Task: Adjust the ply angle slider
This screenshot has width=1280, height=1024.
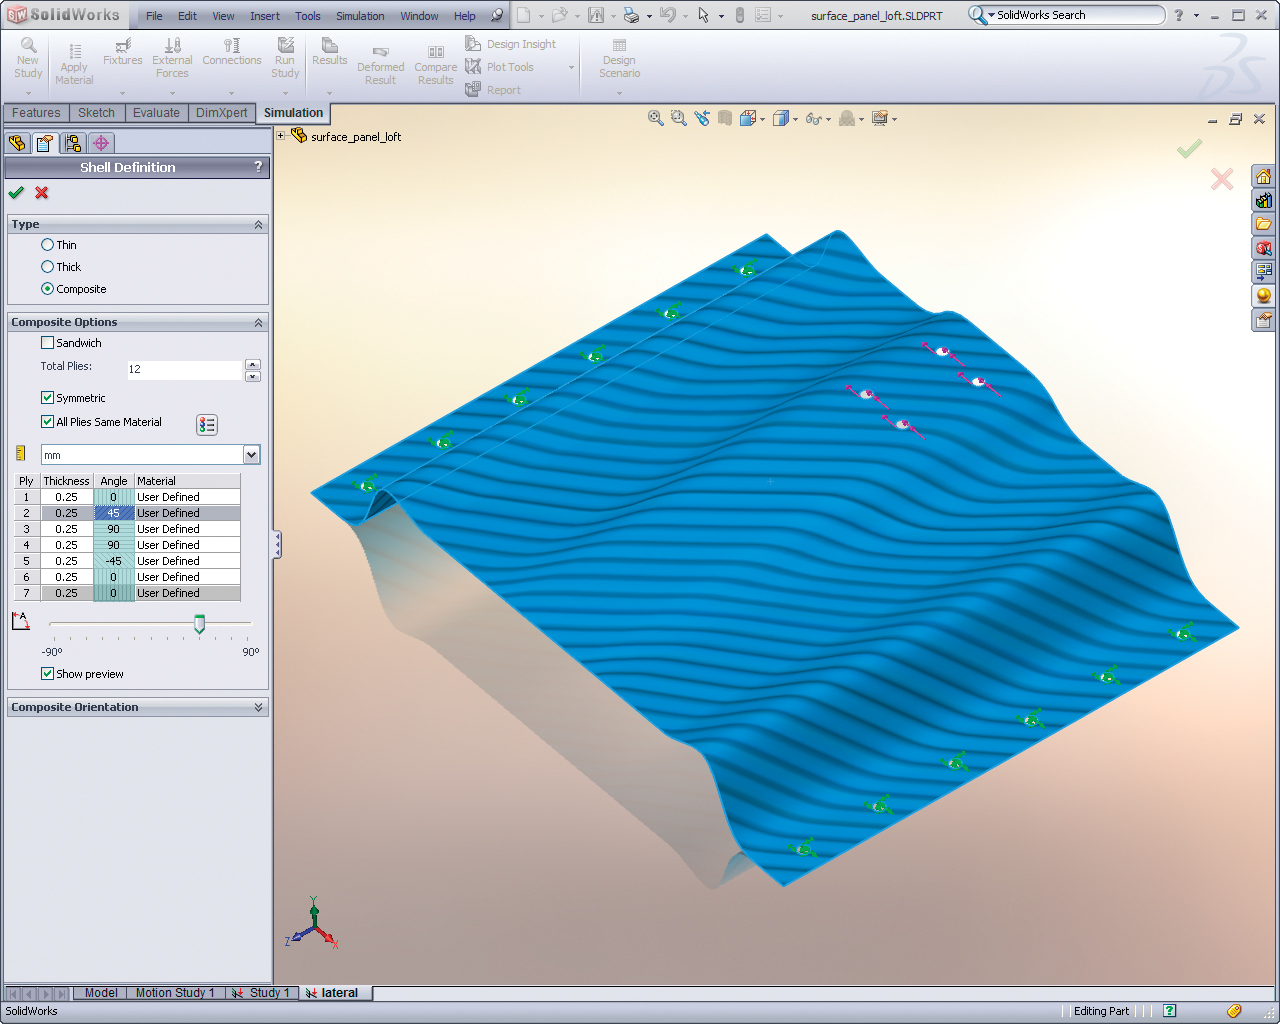Action: [x=199, y=625]
